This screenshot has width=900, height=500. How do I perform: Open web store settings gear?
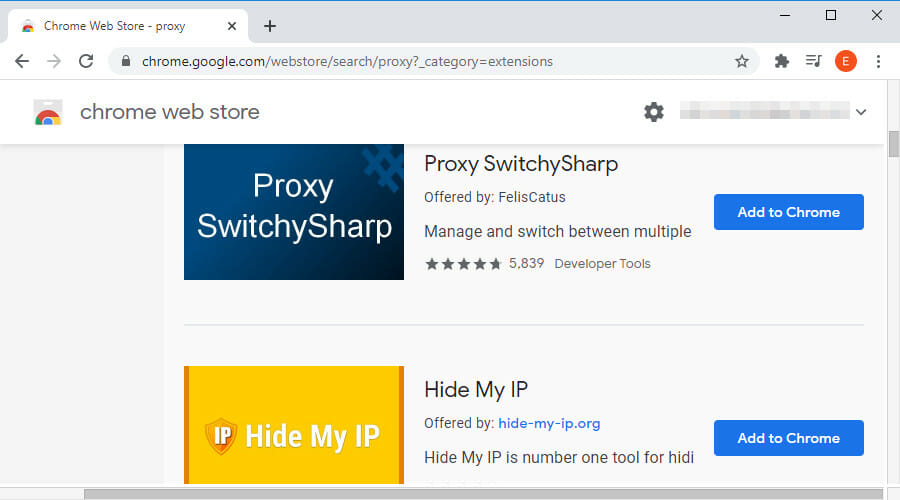pyautogui.click(x=653, y=112)
